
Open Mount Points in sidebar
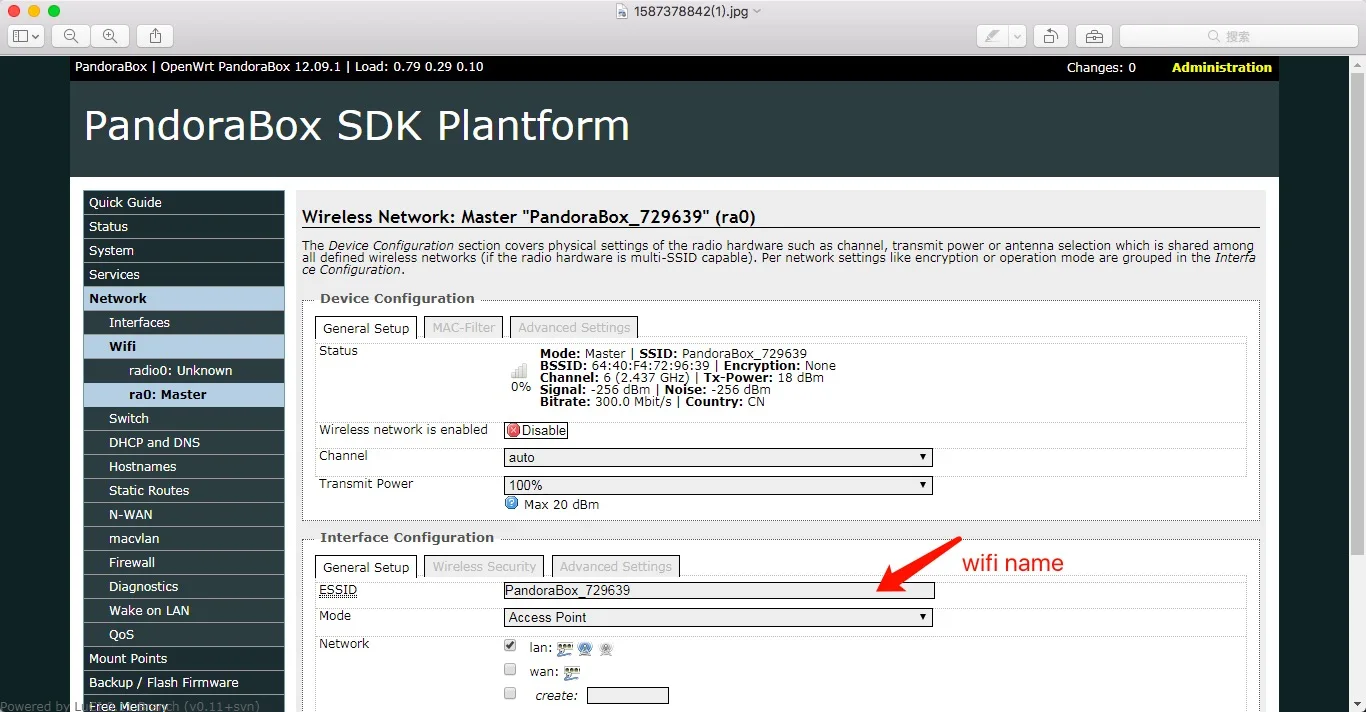click(x=184, y=658)
